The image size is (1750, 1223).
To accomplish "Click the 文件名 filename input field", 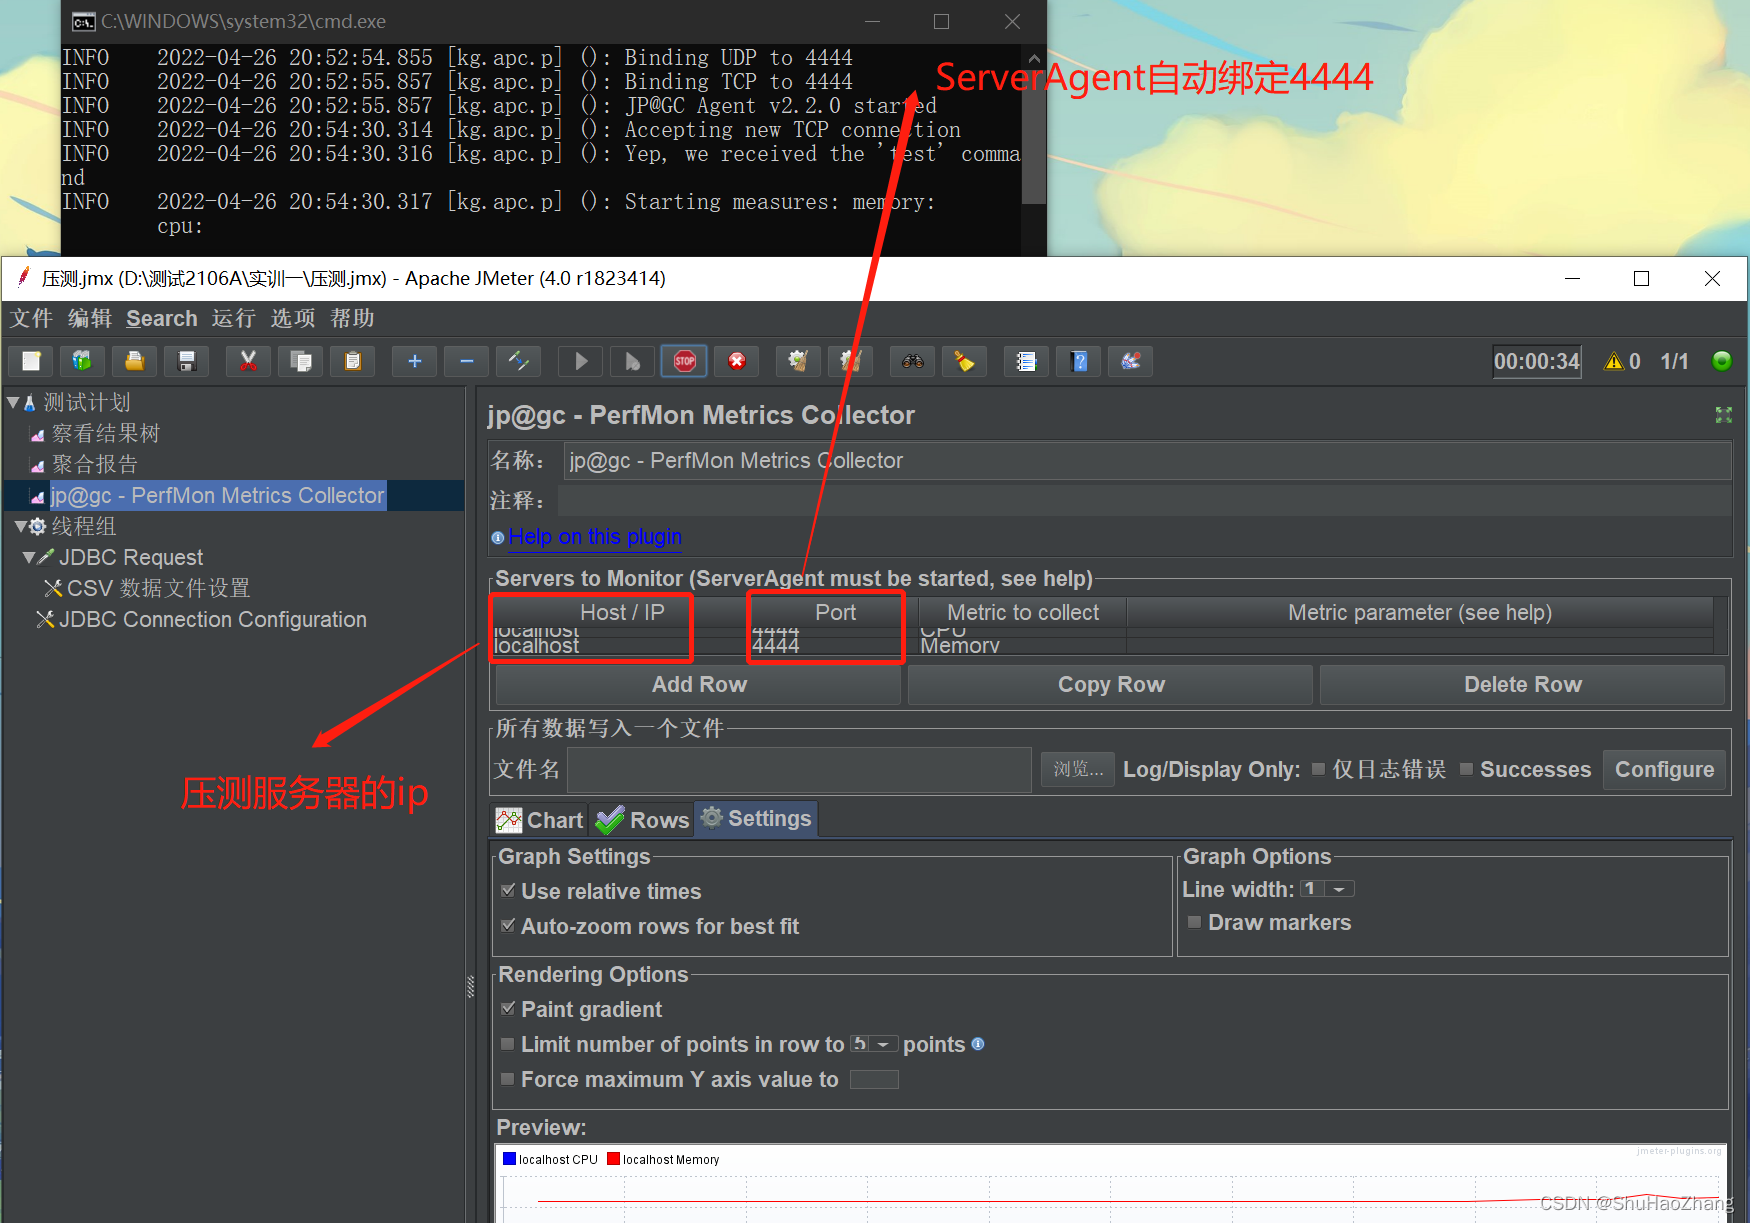I will [x=800, y=769].
